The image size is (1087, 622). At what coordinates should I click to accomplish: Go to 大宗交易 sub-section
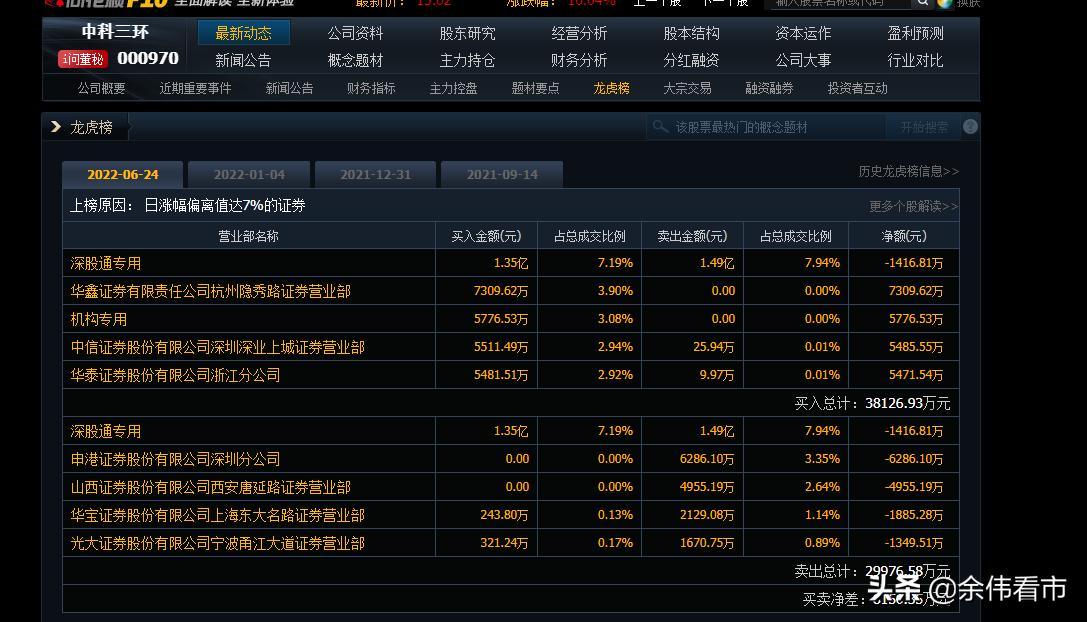coord(687,88)
